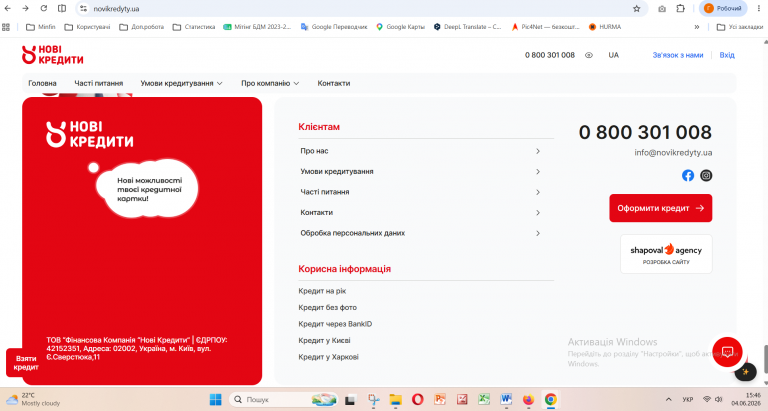Open DeepL Translate bookmark

[467, 27]
